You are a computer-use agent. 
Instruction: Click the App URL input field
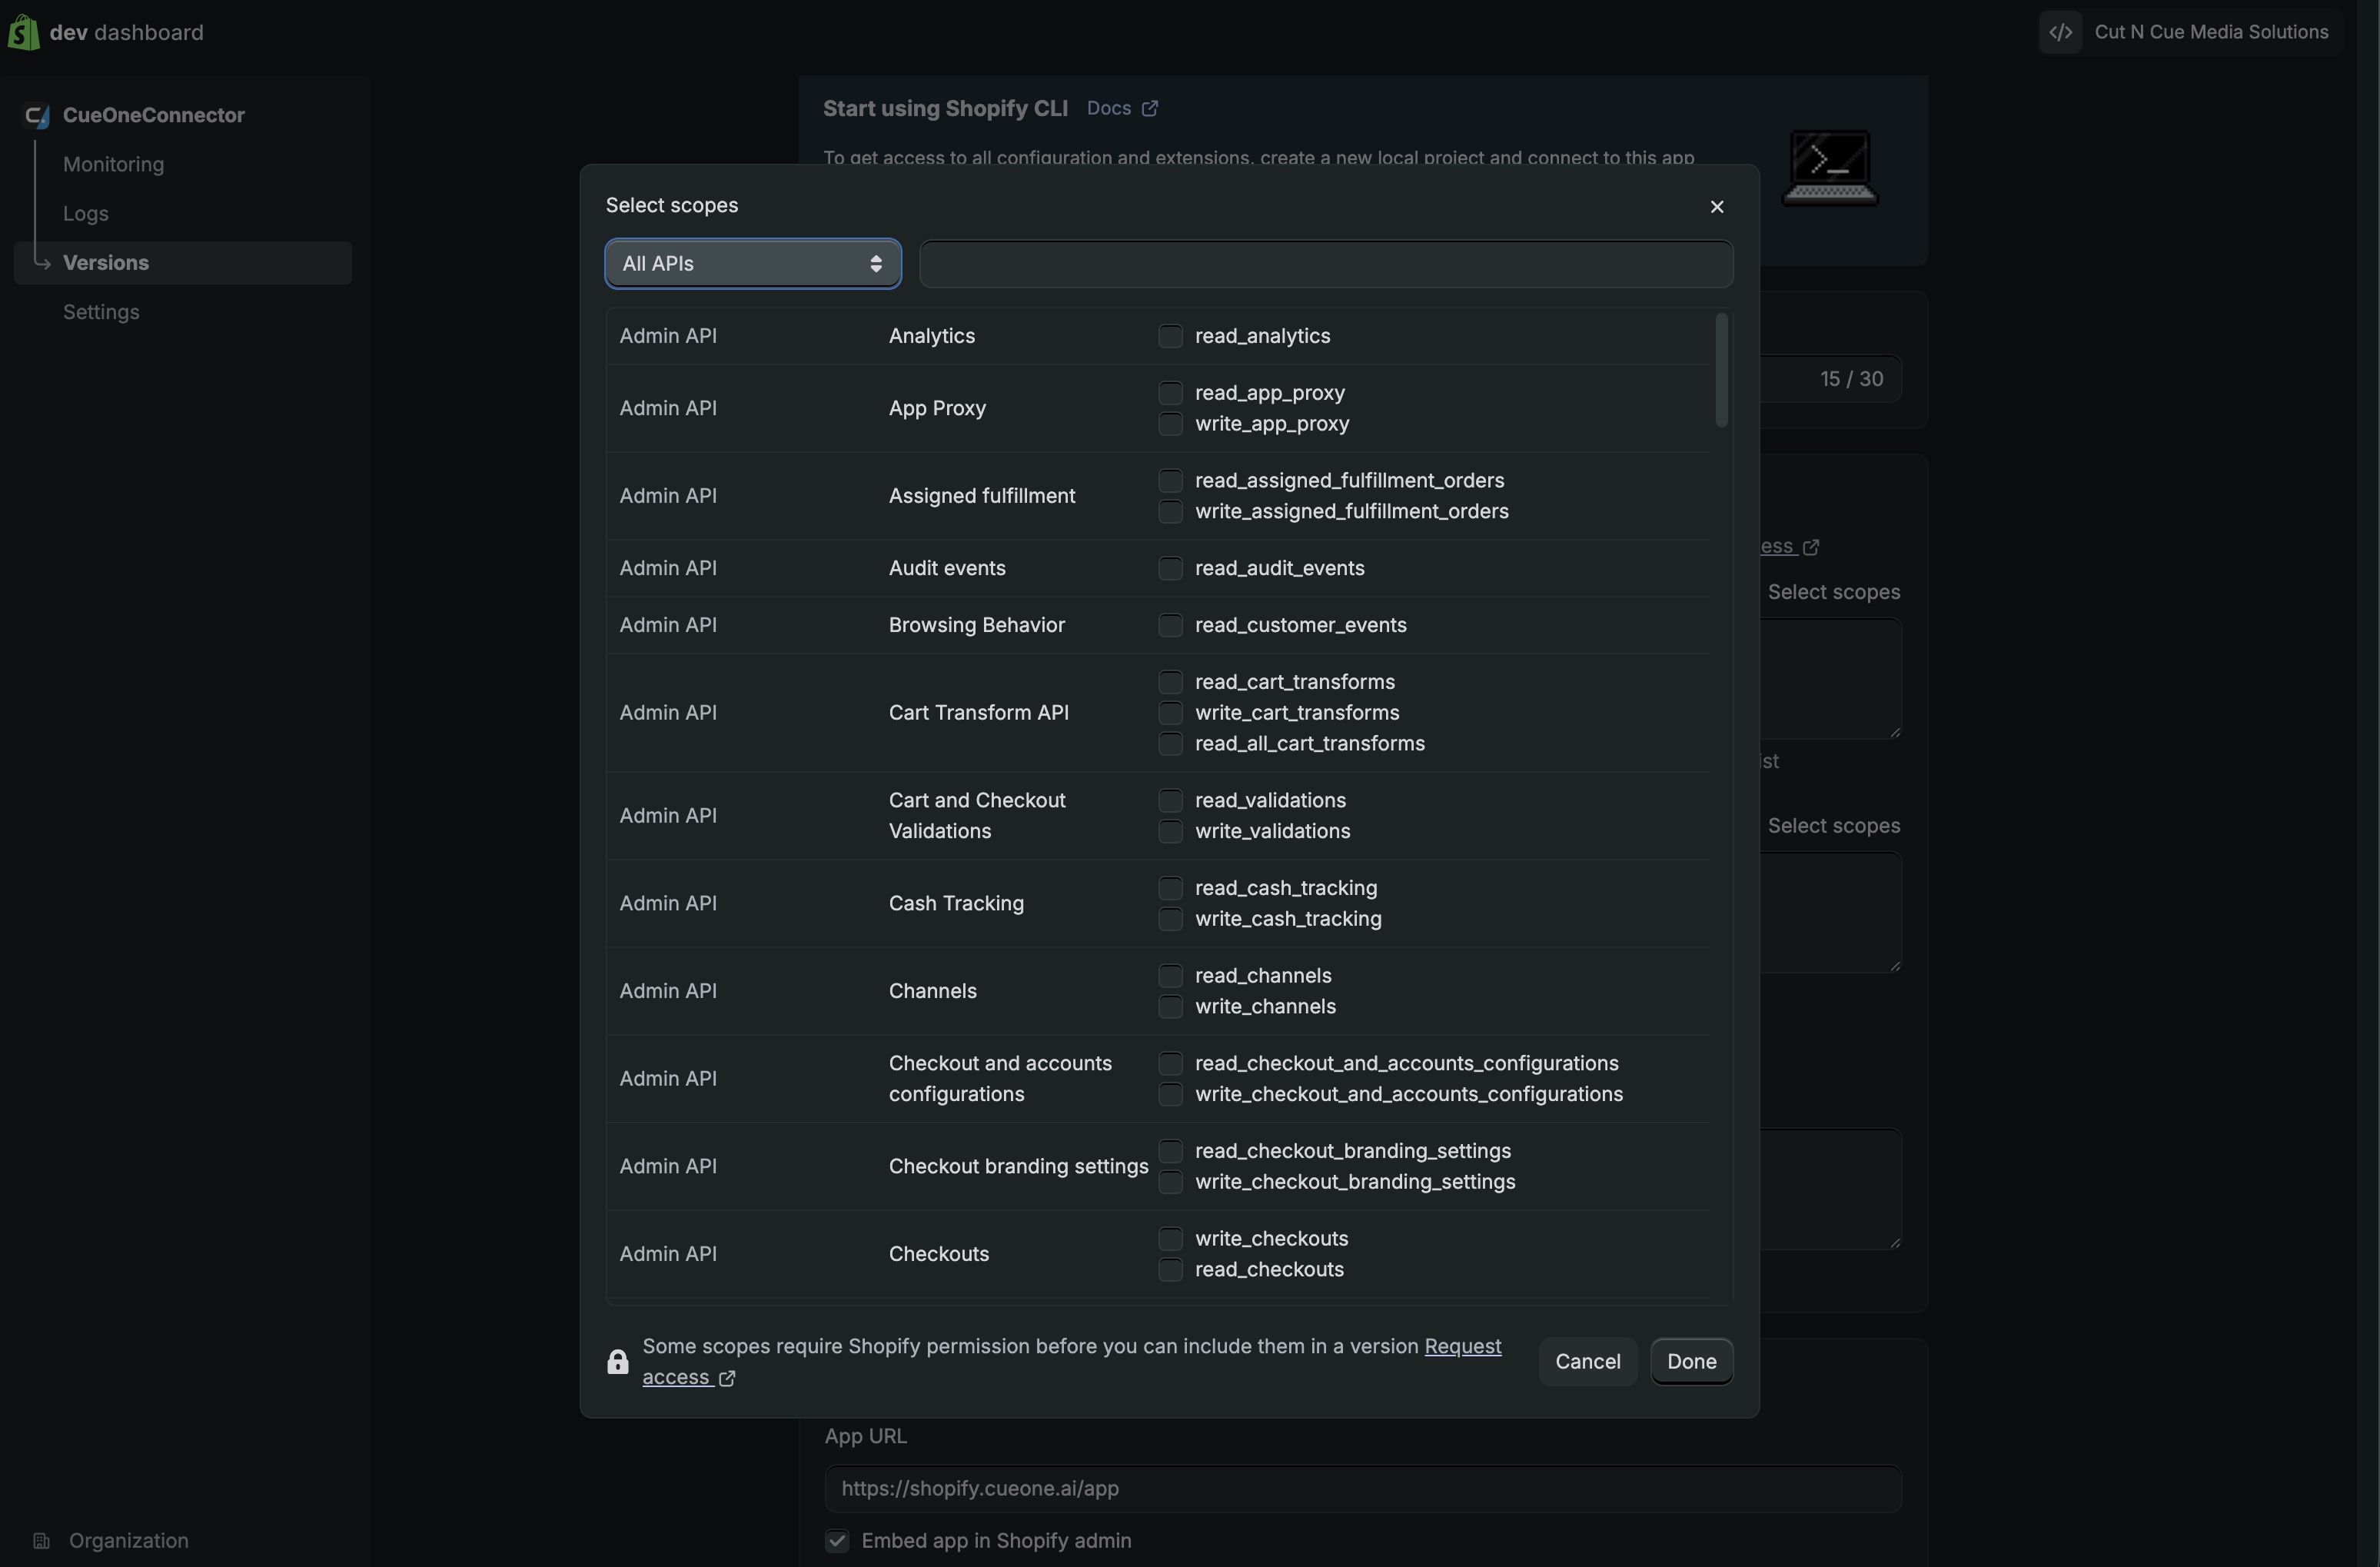click(x=1362, y=1489)
